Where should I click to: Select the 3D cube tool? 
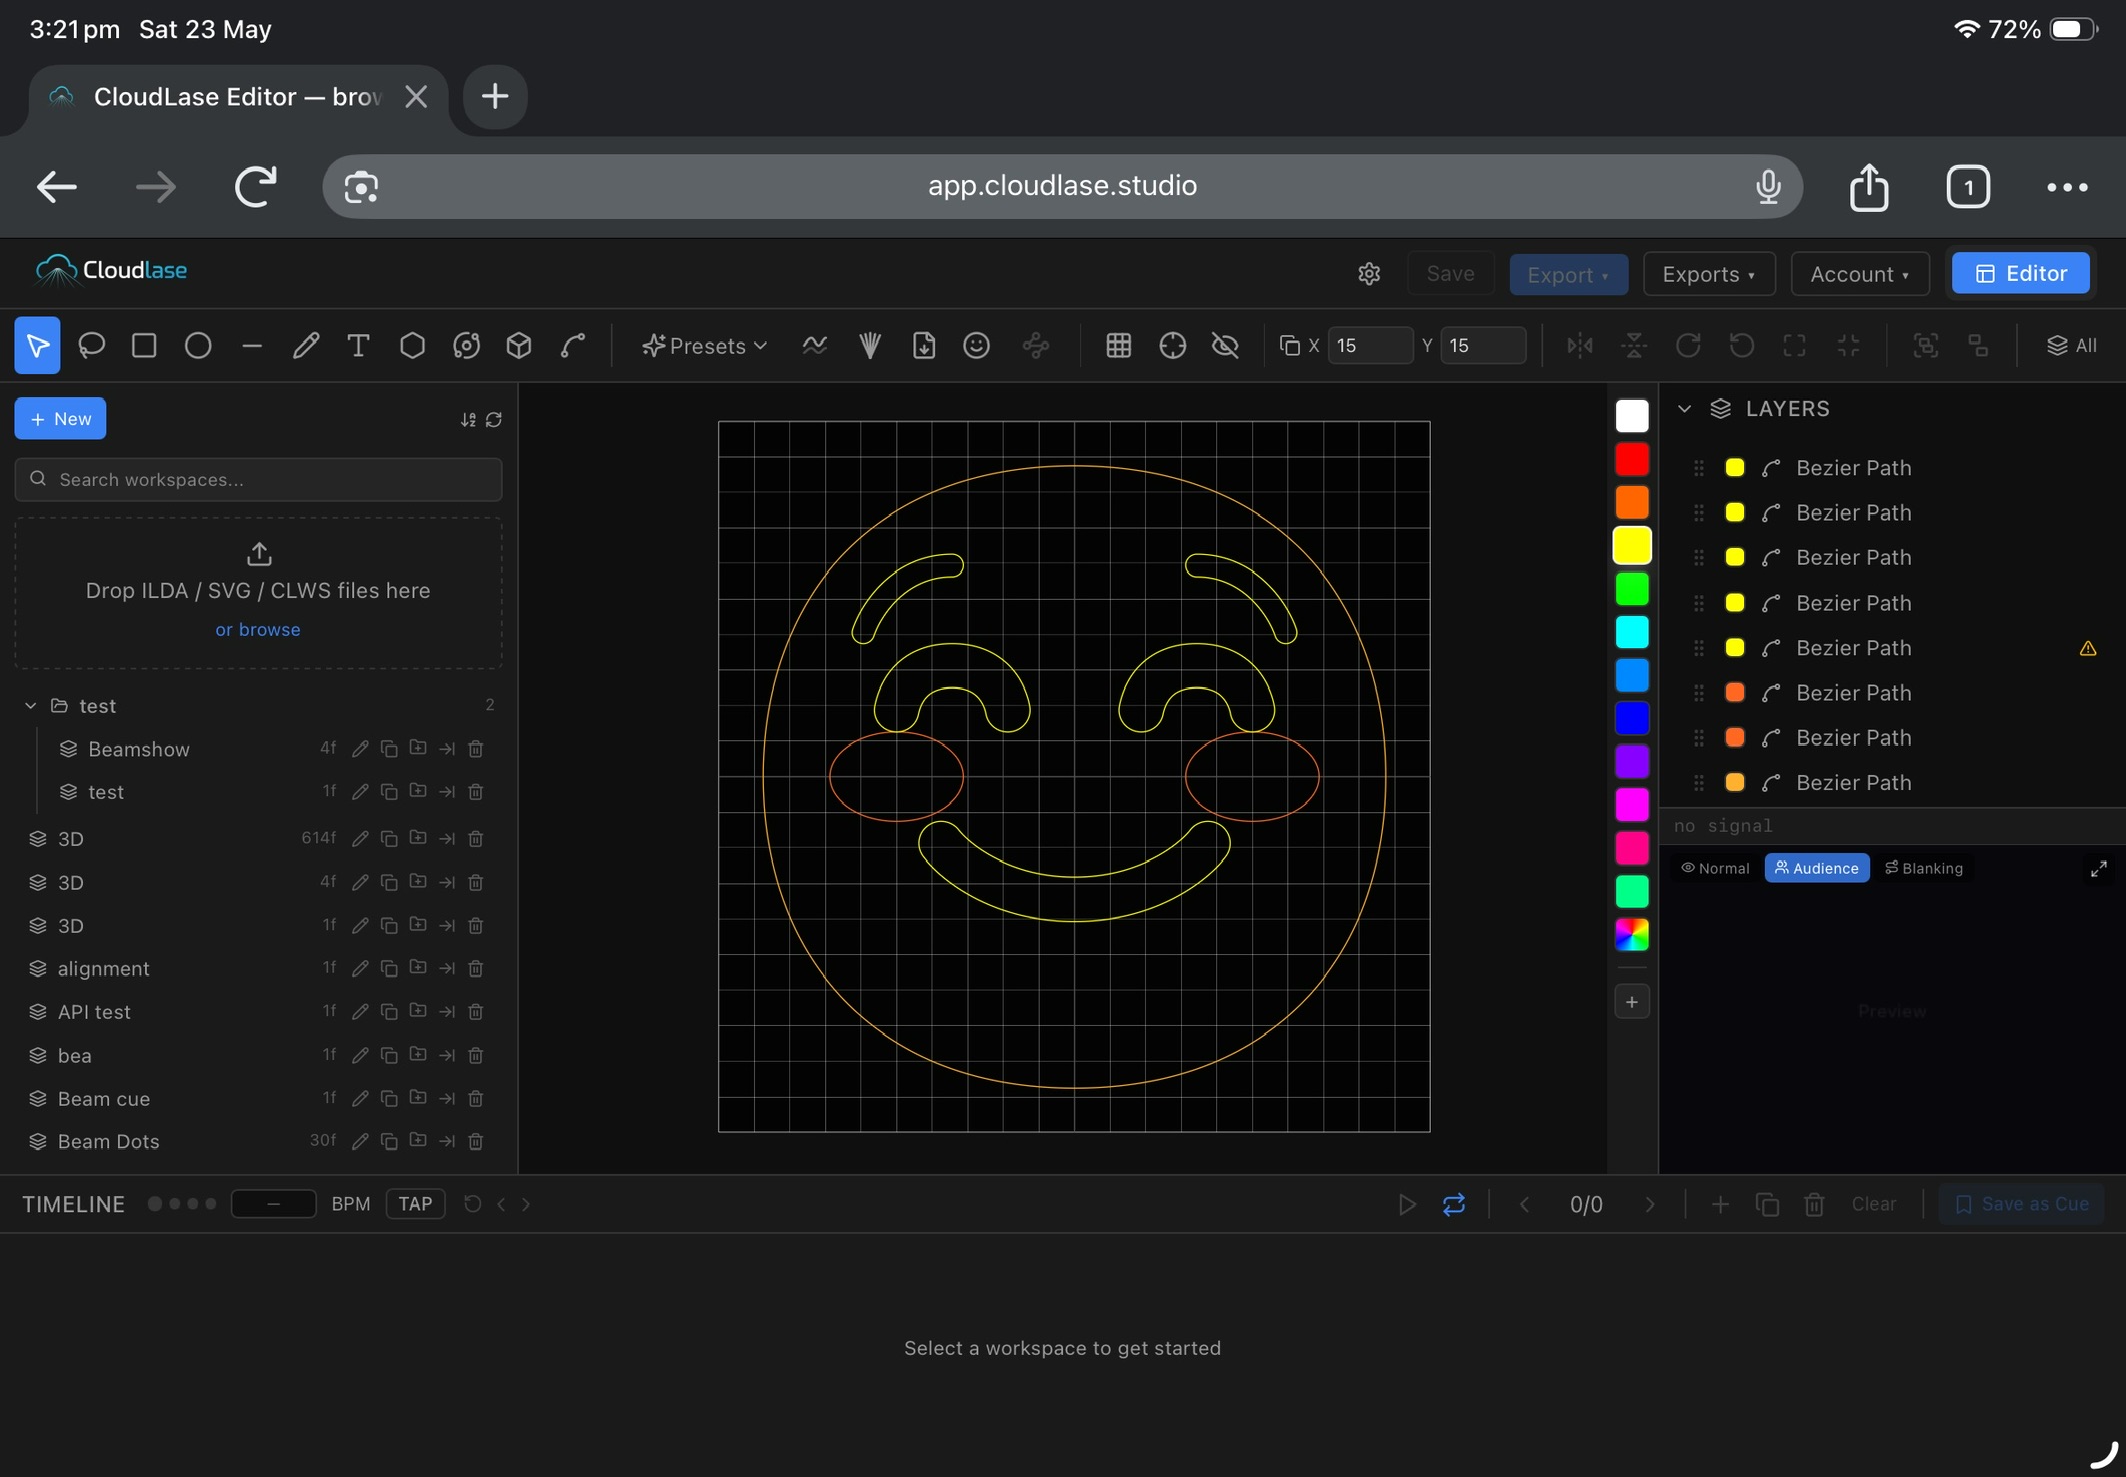coord(519,346)
